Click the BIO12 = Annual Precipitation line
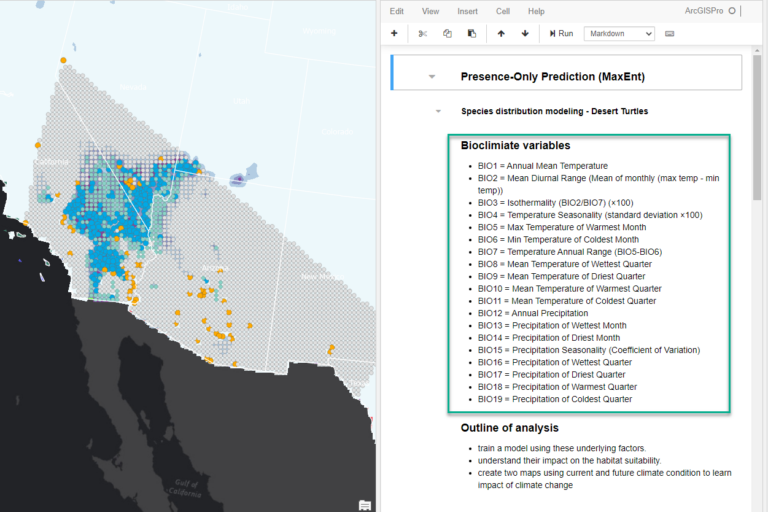Image resolution: width=768 pixels, height=512 pixels. (x=533, y=313)
